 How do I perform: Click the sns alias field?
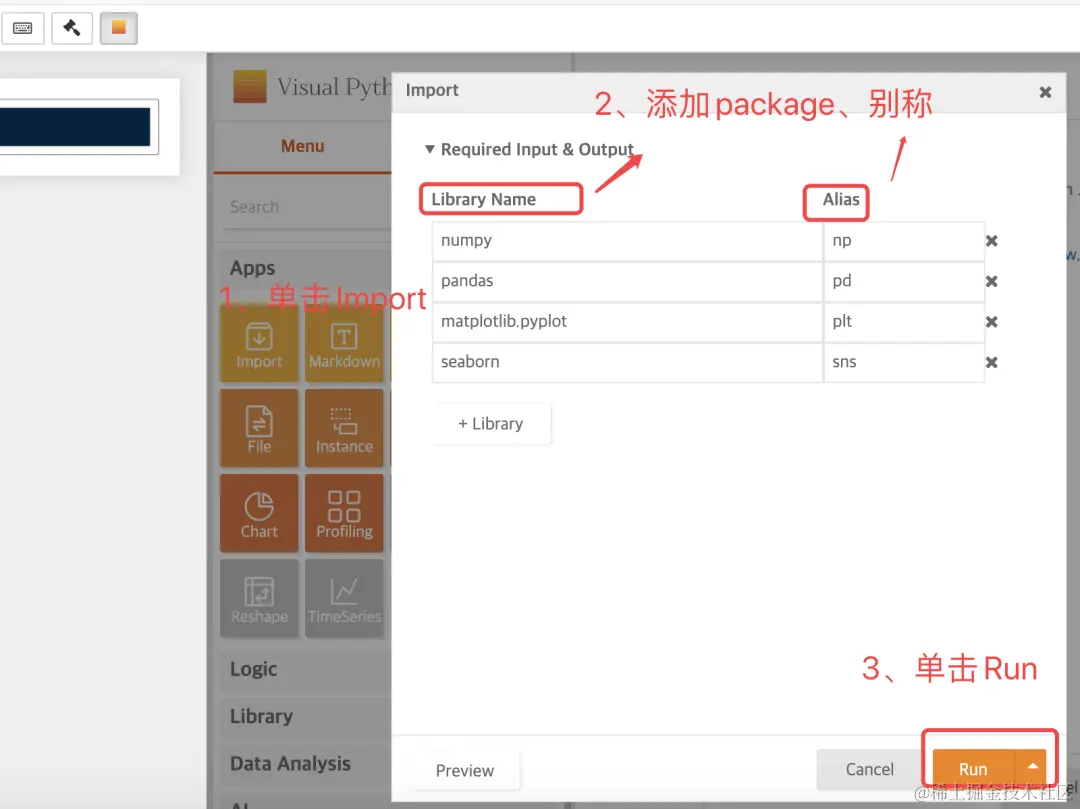(904, 362)
